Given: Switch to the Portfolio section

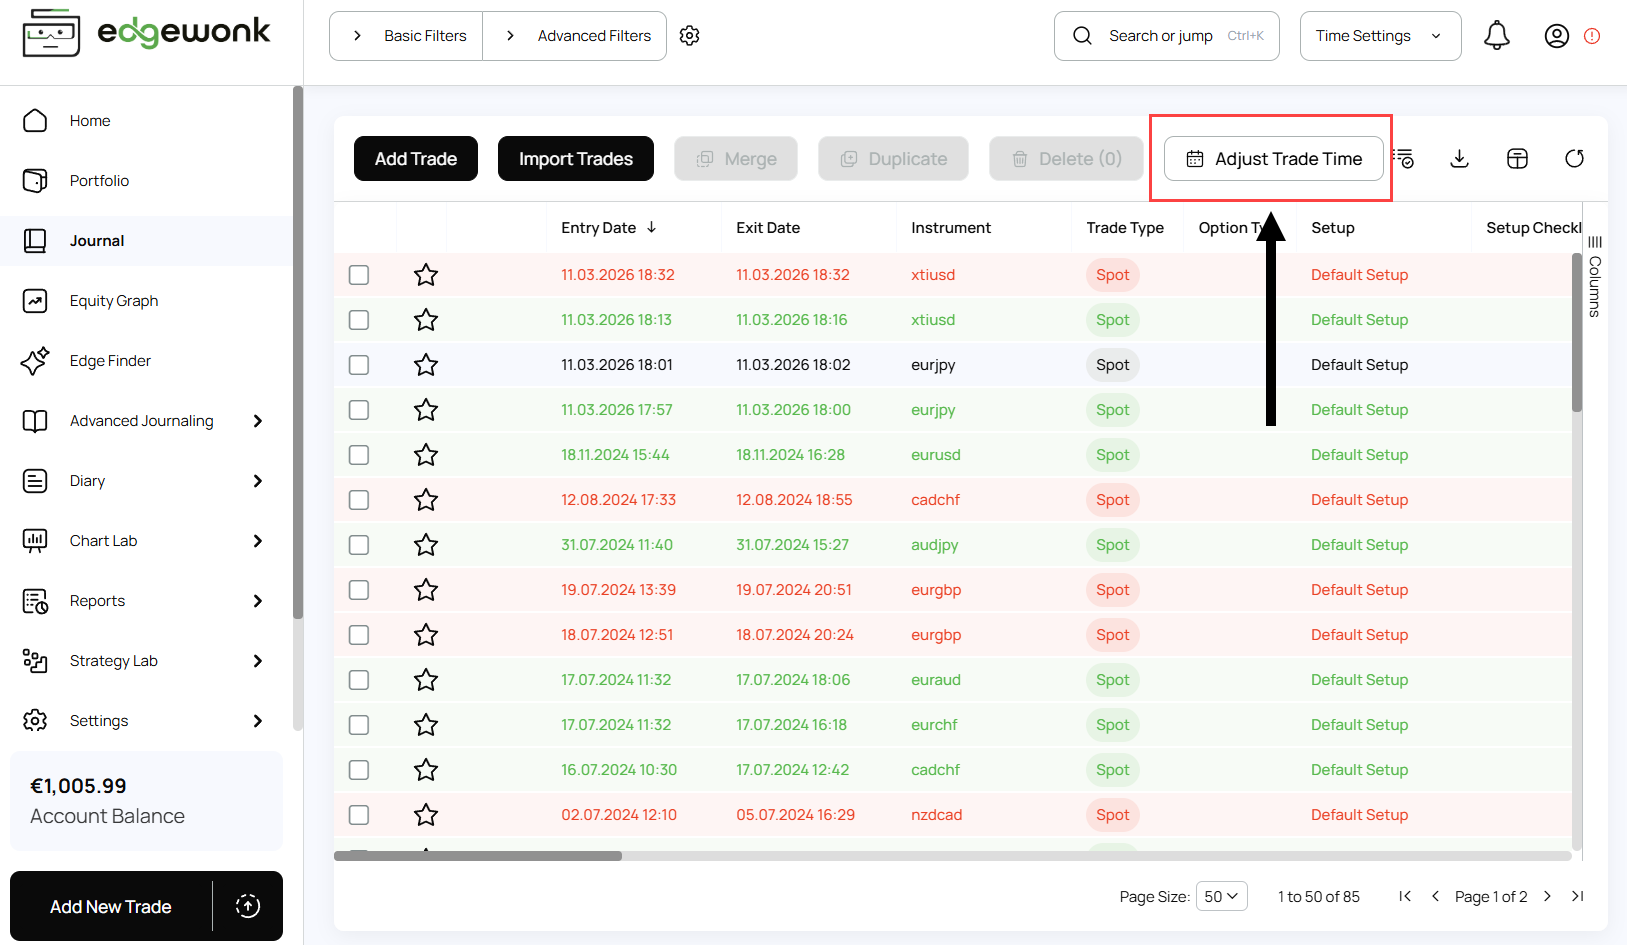Looking at the screenshot, I should point(99,180).
